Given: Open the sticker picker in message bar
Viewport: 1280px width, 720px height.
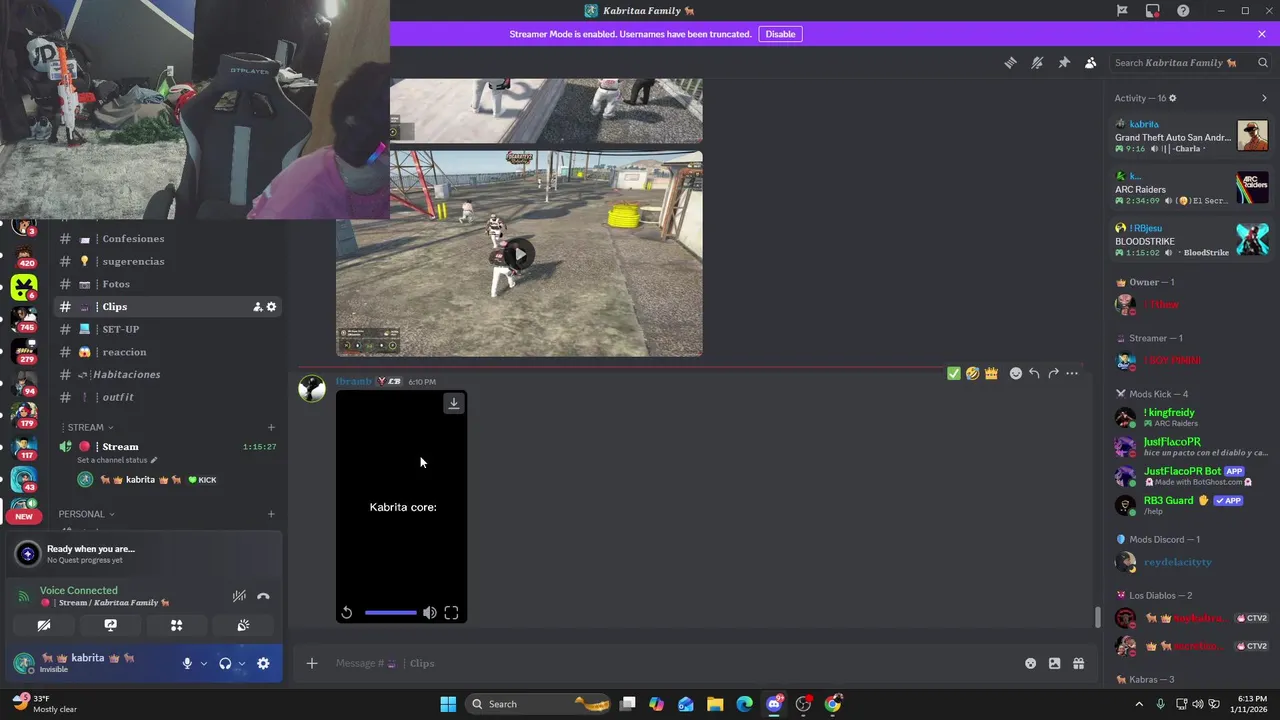Looking at the screenshot, I should (1030, 663).
